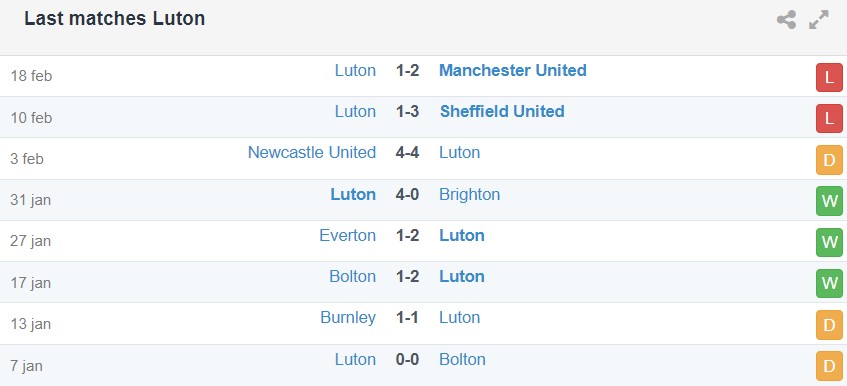Click the W badge for Brighton match
Viewport: 847px width, 386px height.
pos(829,201)
